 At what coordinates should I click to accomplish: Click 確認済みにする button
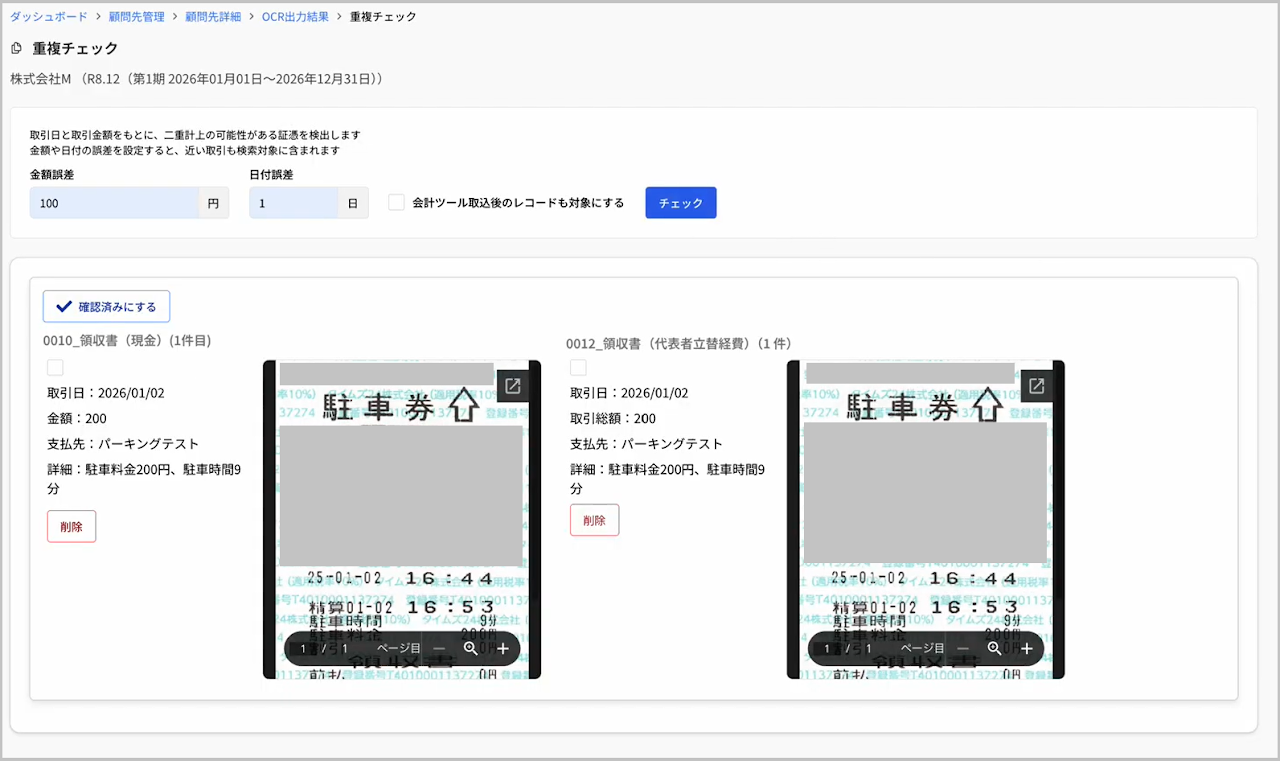click(106, 307)
